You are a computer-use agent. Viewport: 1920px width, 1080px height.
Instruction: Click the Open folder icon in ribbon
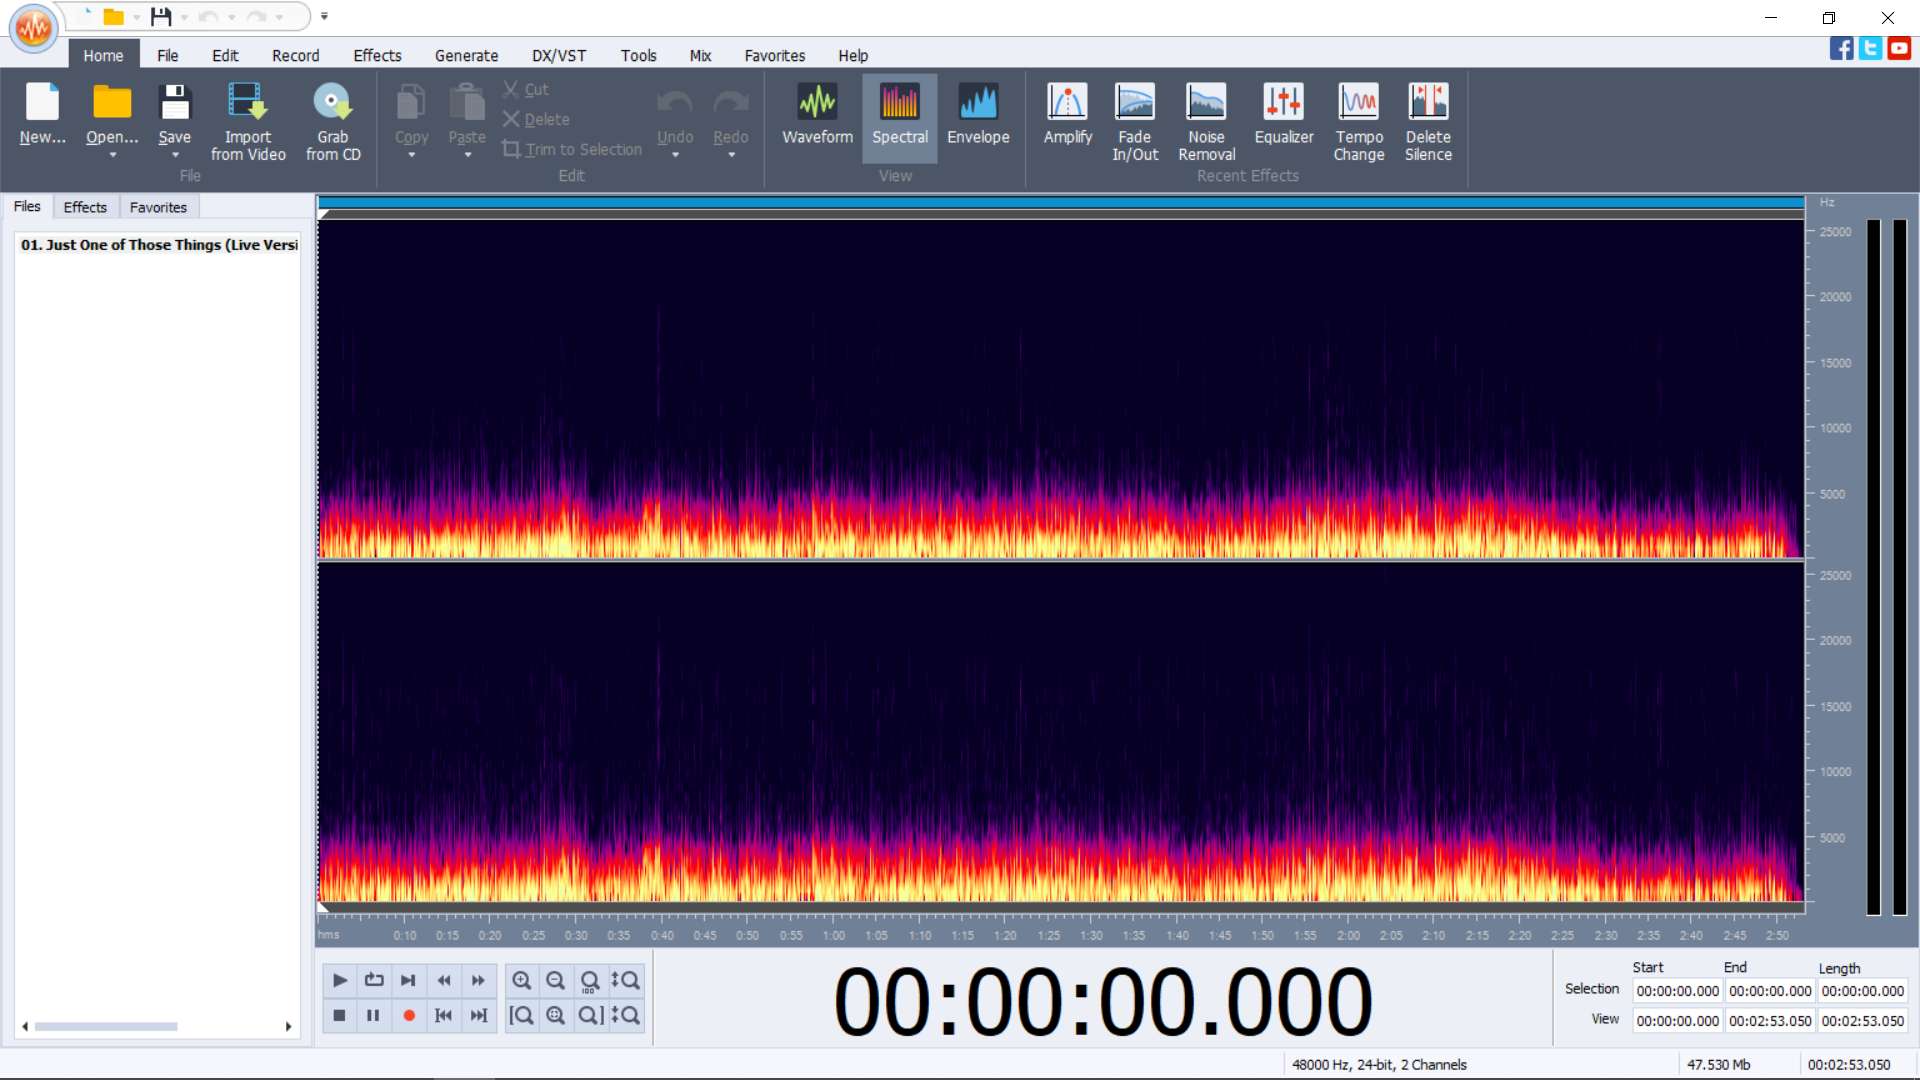tap(112, 102)
